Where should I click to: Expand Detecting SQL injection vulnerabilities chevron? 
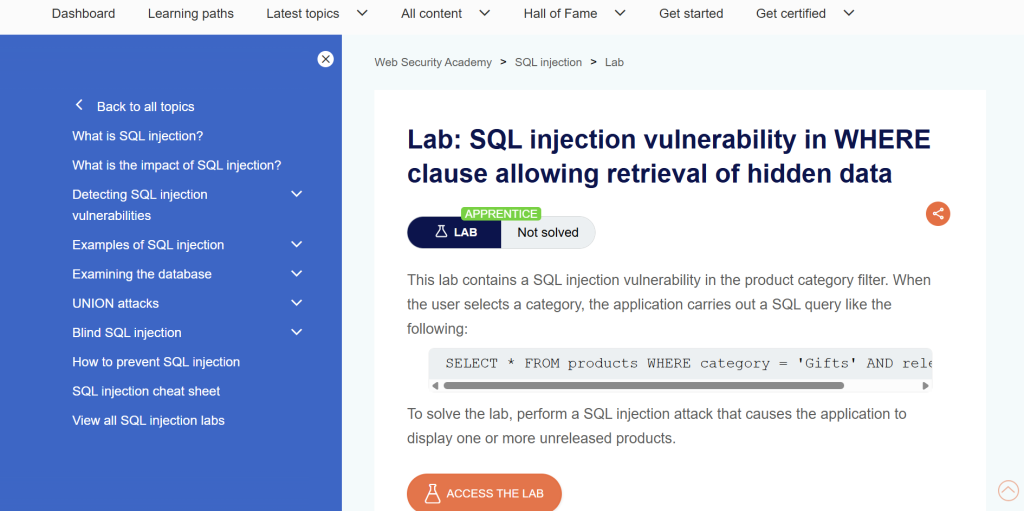[296, 194]
